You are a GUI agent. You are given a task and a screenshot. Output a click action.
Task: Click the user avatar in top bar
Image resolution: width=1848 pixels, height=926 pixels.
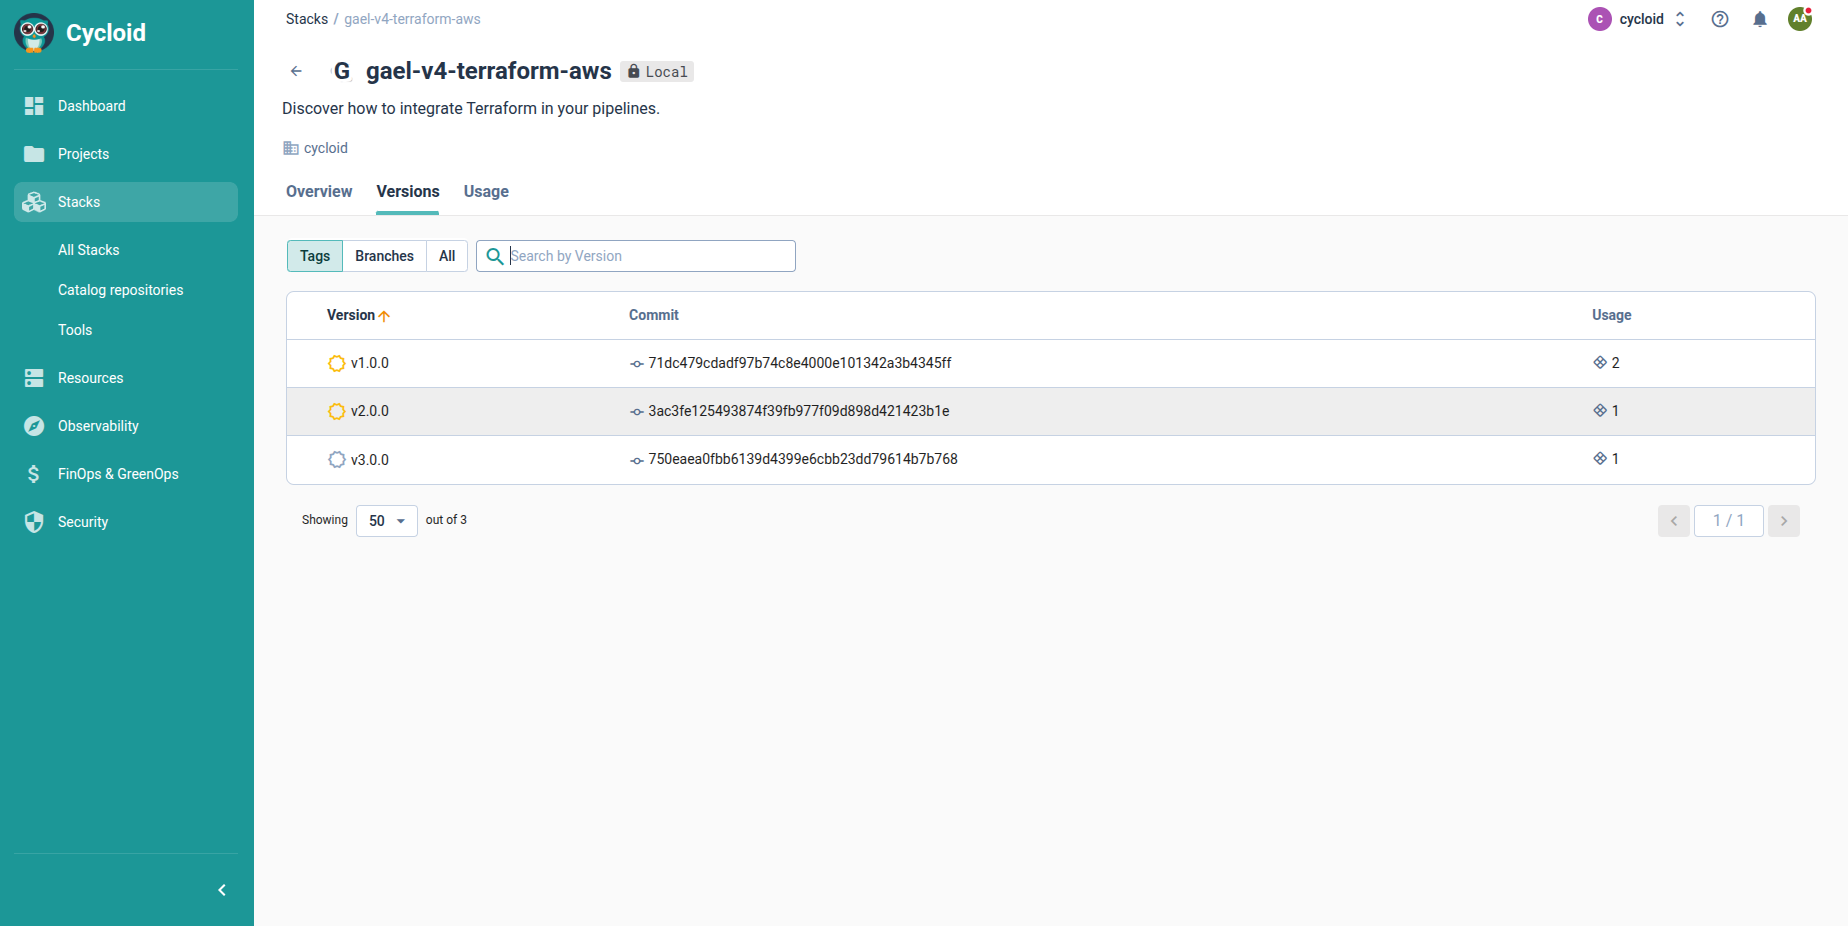coord(1799,19)
